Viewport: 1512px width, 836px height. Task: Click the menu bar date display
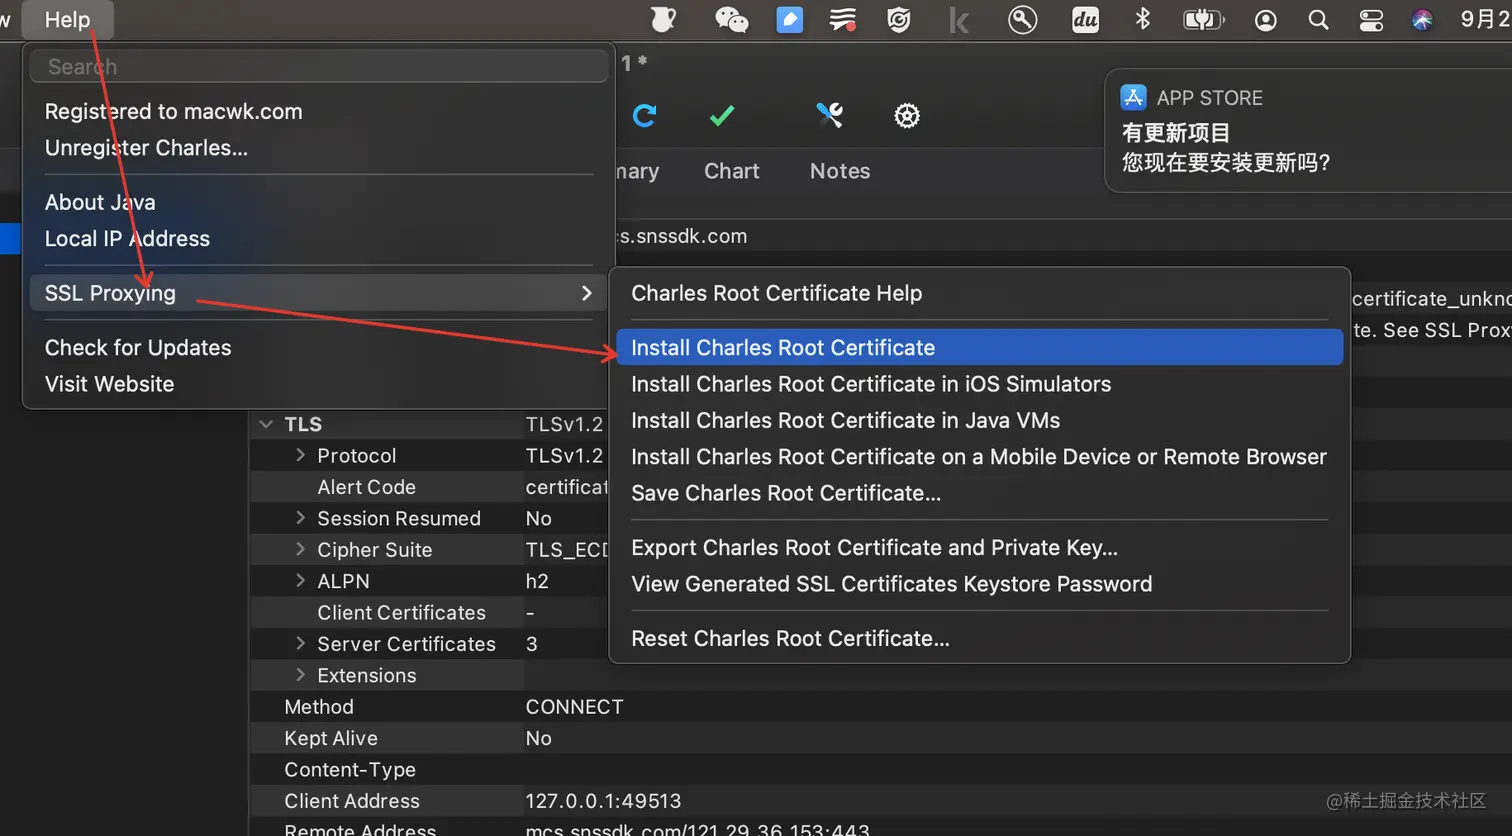(x=1485, y=20)
